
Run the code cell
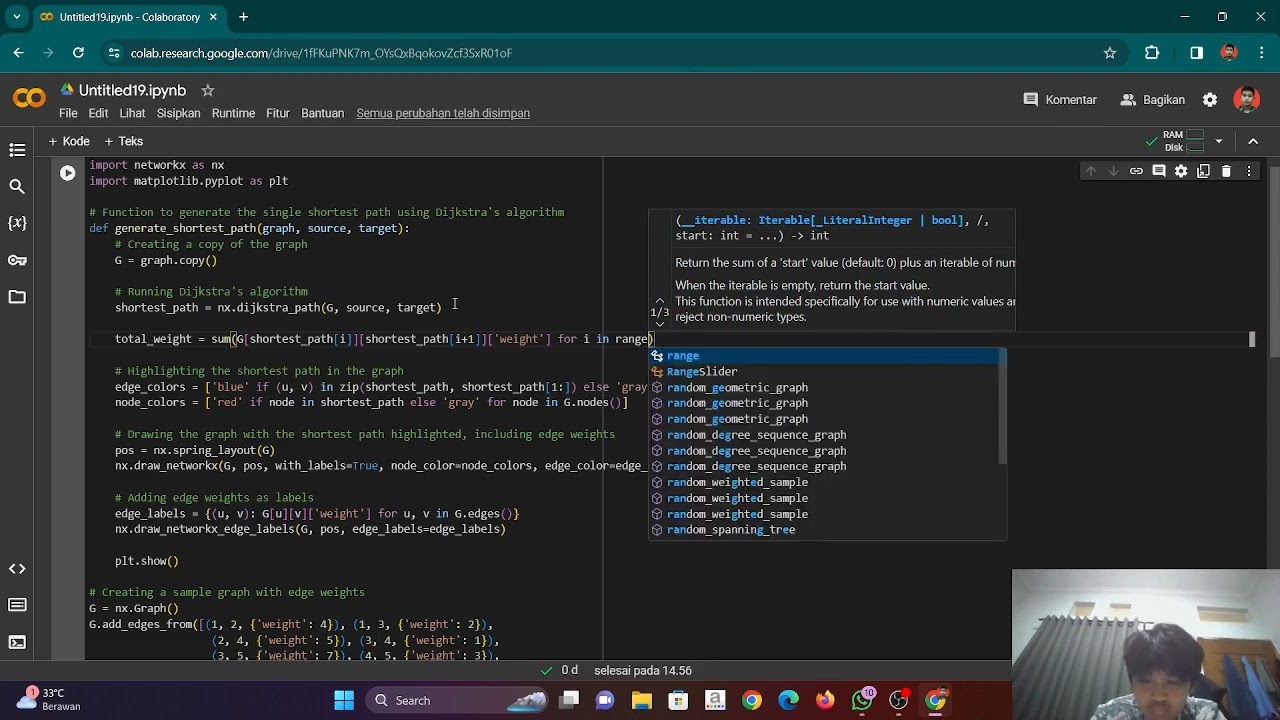click(67, 173)
